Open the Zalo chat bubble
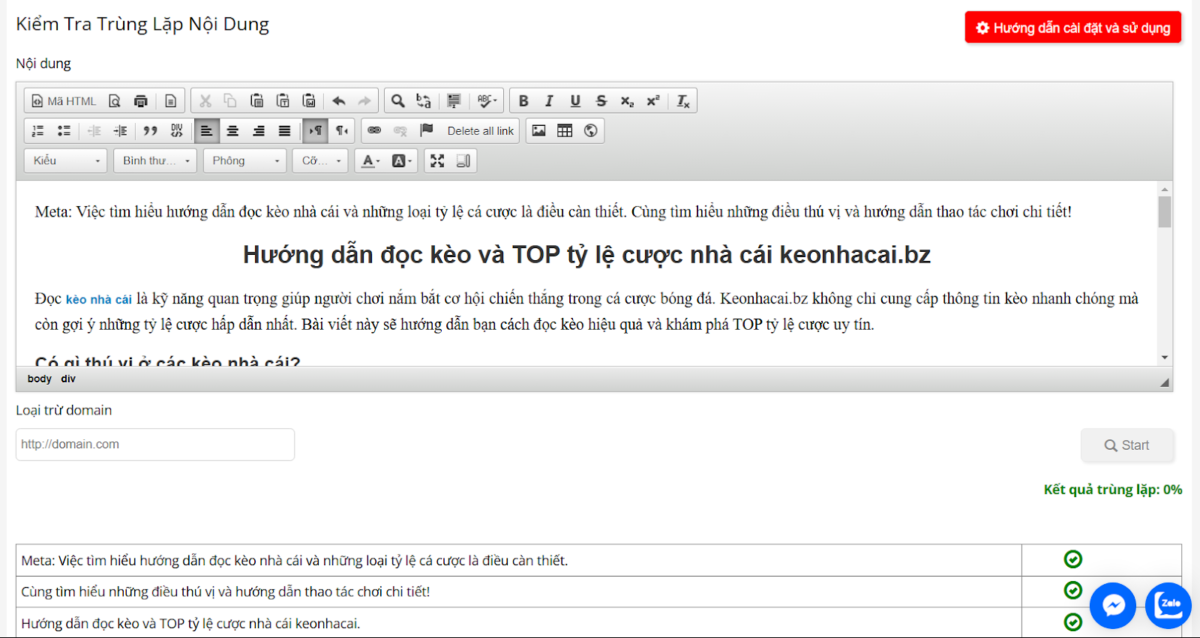The width and height of the screenshot is (1200, 638). pos(1168,605)
